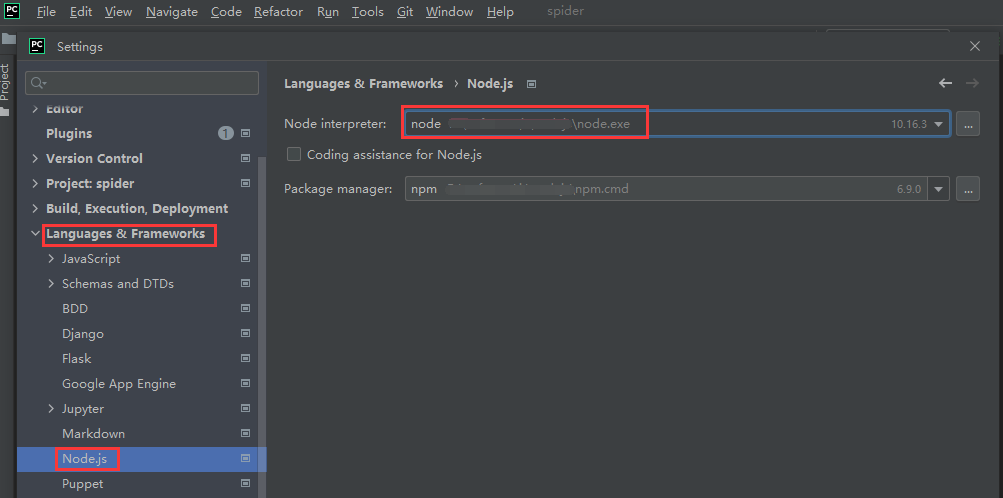Expand the Version Control section
Screen dimensions: 1003x498
pyautogui.click(x=35, y=159)
